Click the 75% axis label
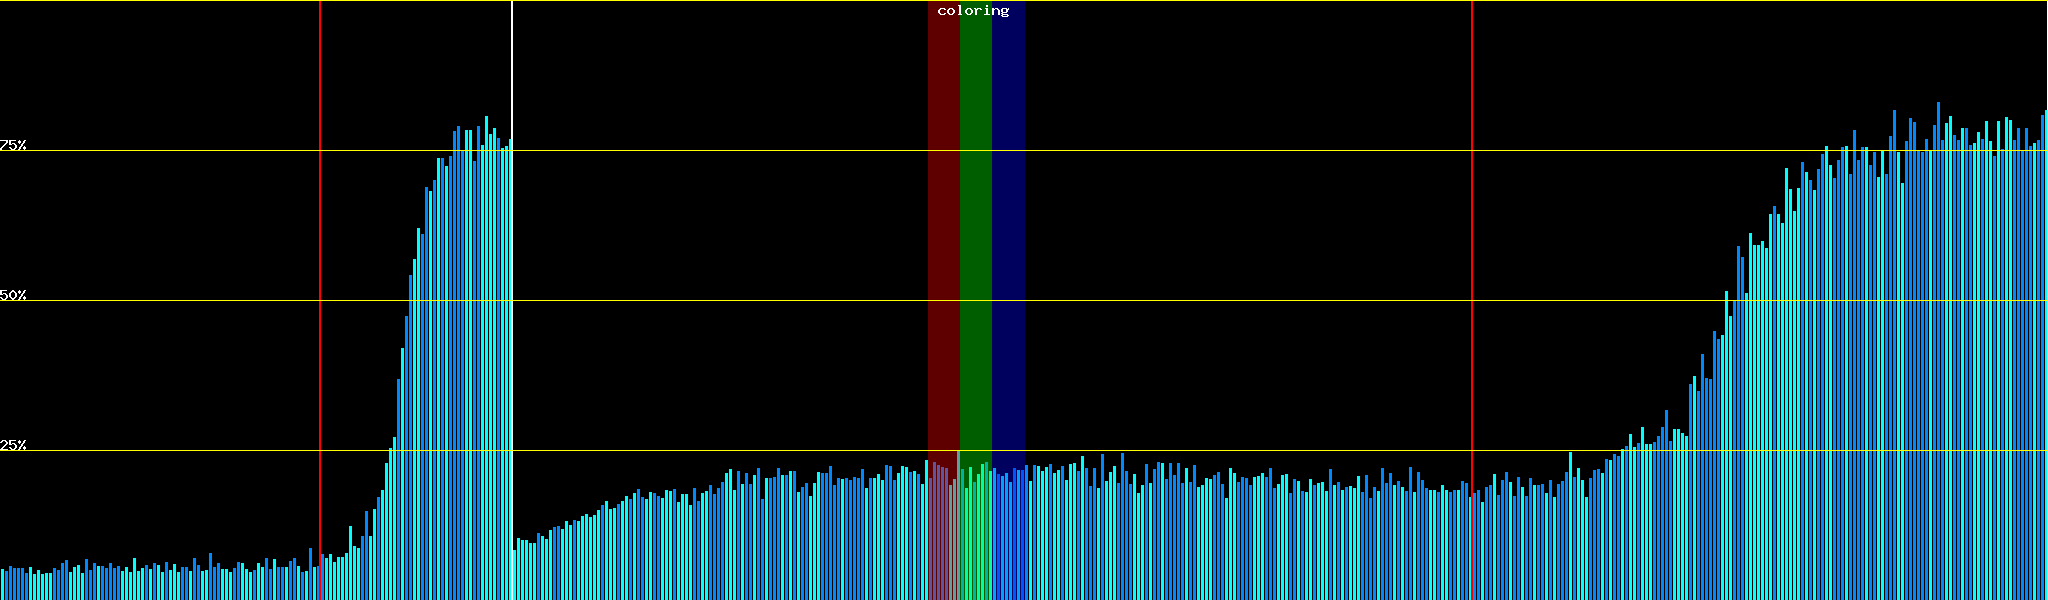 (x=13, y=145)
